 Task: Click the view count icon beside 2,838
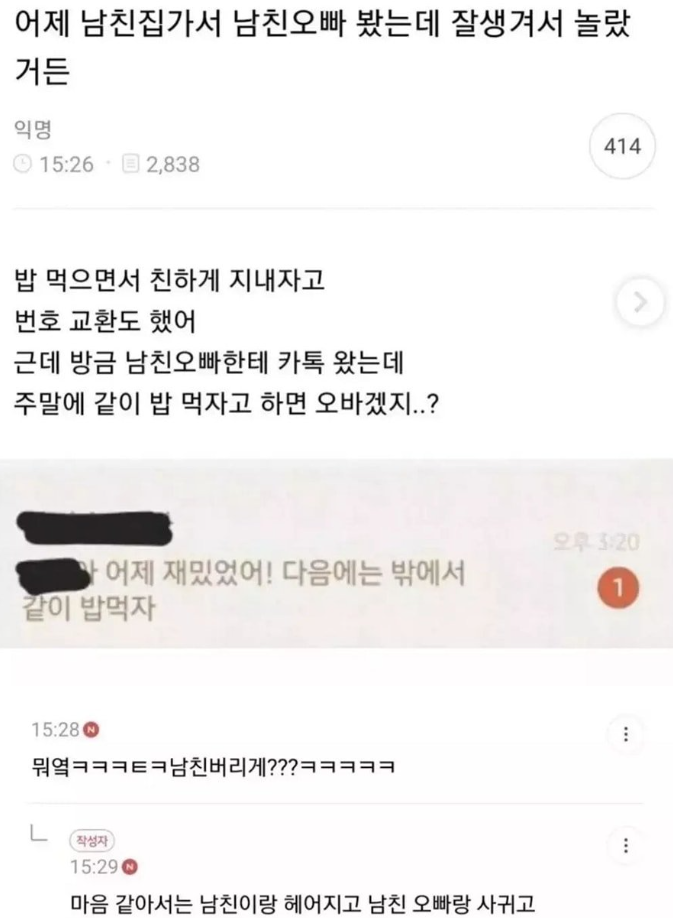coord(131,164)
